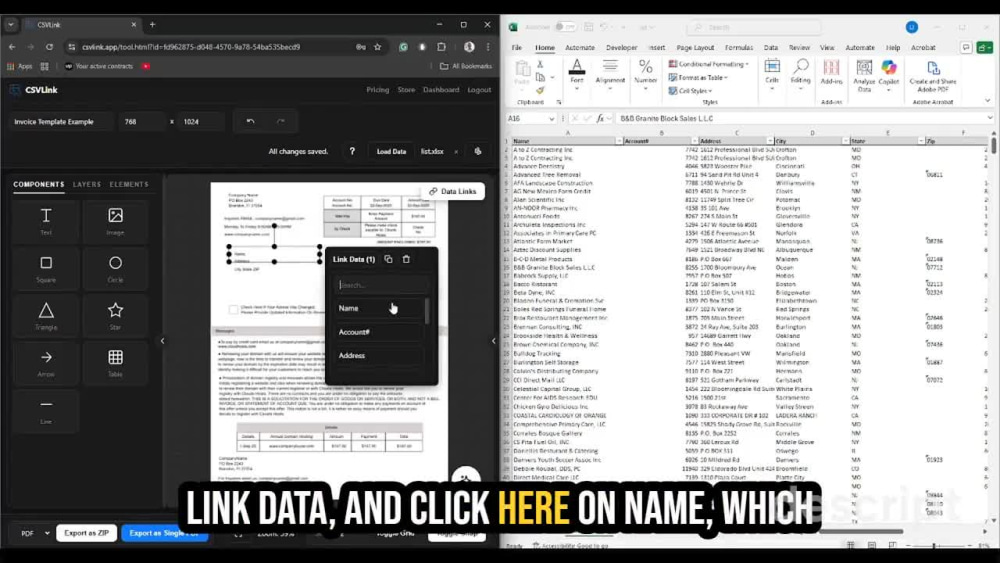Screen dimensions: 1000x563
Task: Open the Dashboard link in CSVLink
Action: [441, 90]
